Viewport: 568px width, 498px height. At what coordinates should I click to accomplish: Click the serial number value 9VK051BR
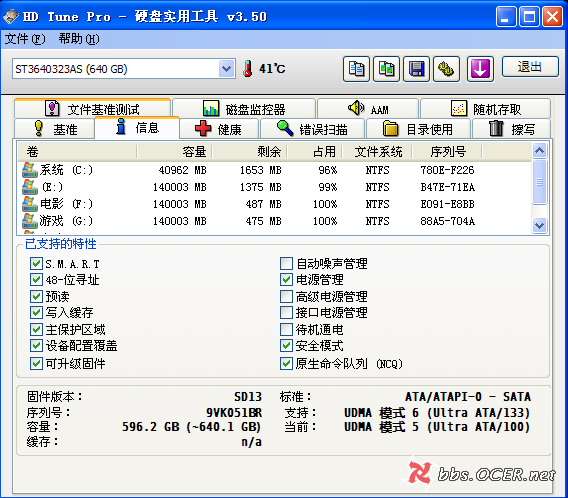tap(234, 413)
